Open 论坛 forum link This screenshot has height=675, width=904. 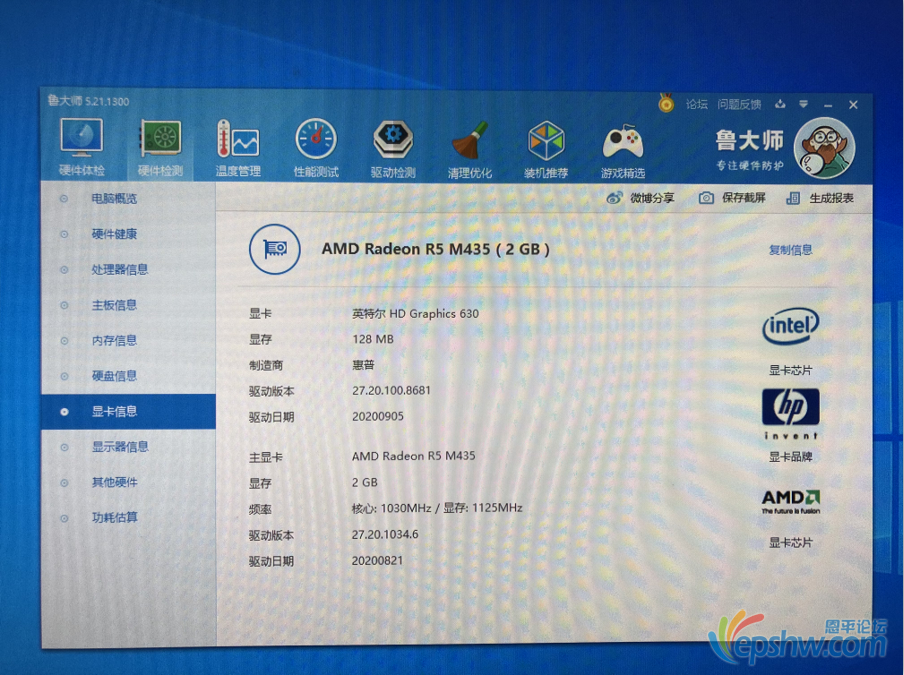click(696, 104)
